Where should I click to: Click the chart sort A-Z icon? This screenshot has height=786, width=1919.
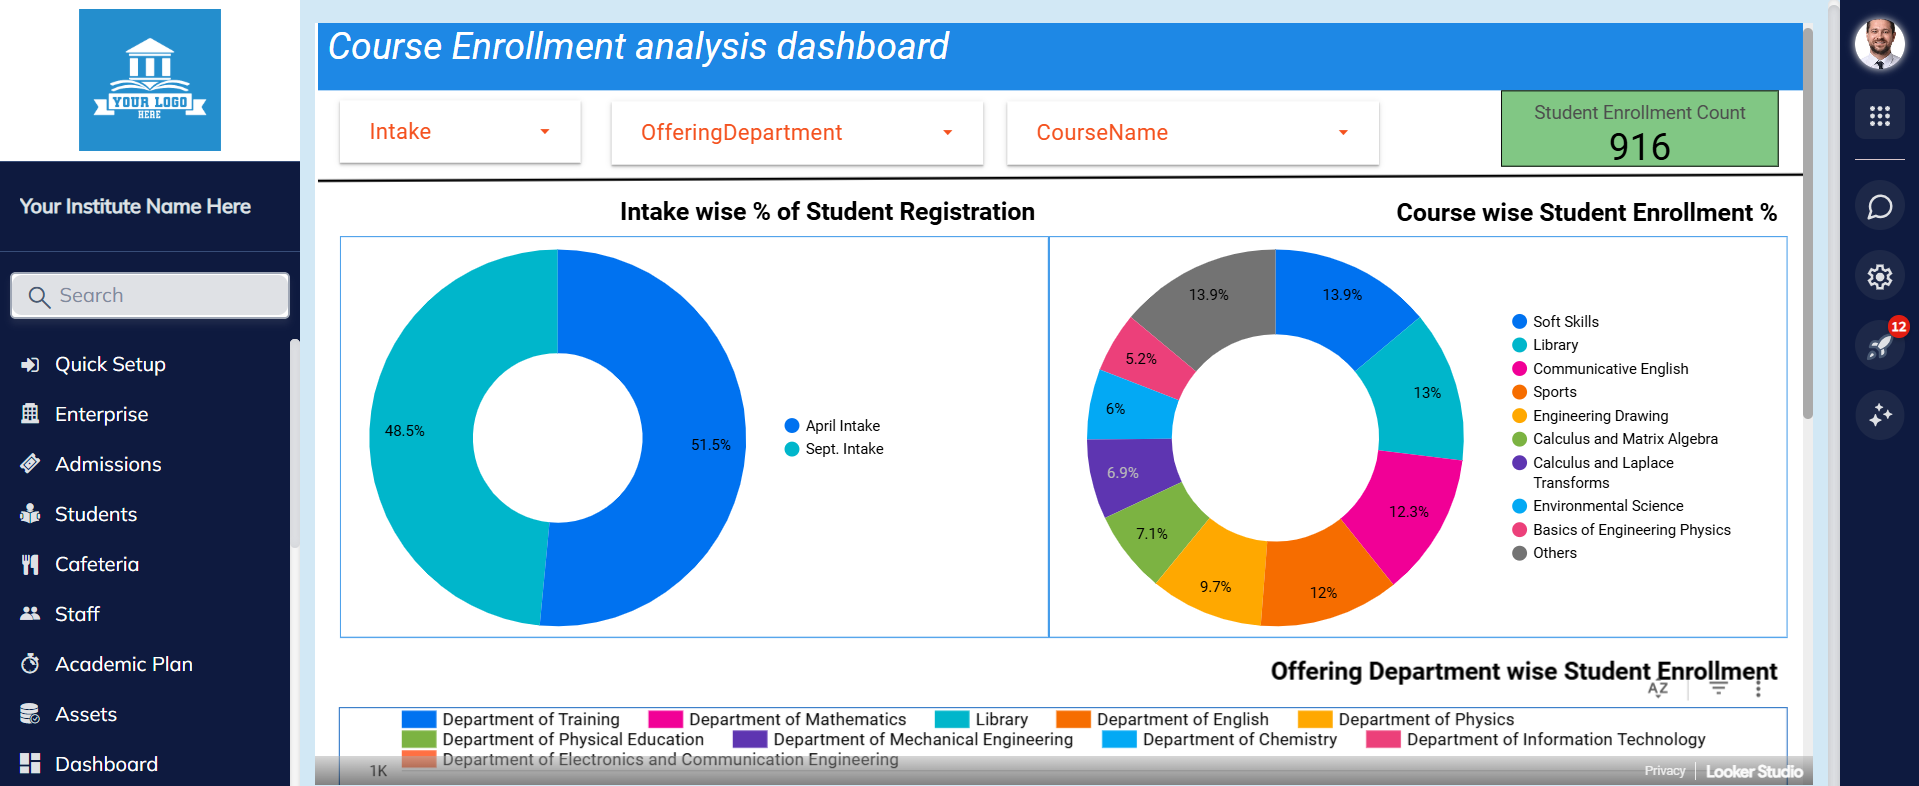point(1657,688)
